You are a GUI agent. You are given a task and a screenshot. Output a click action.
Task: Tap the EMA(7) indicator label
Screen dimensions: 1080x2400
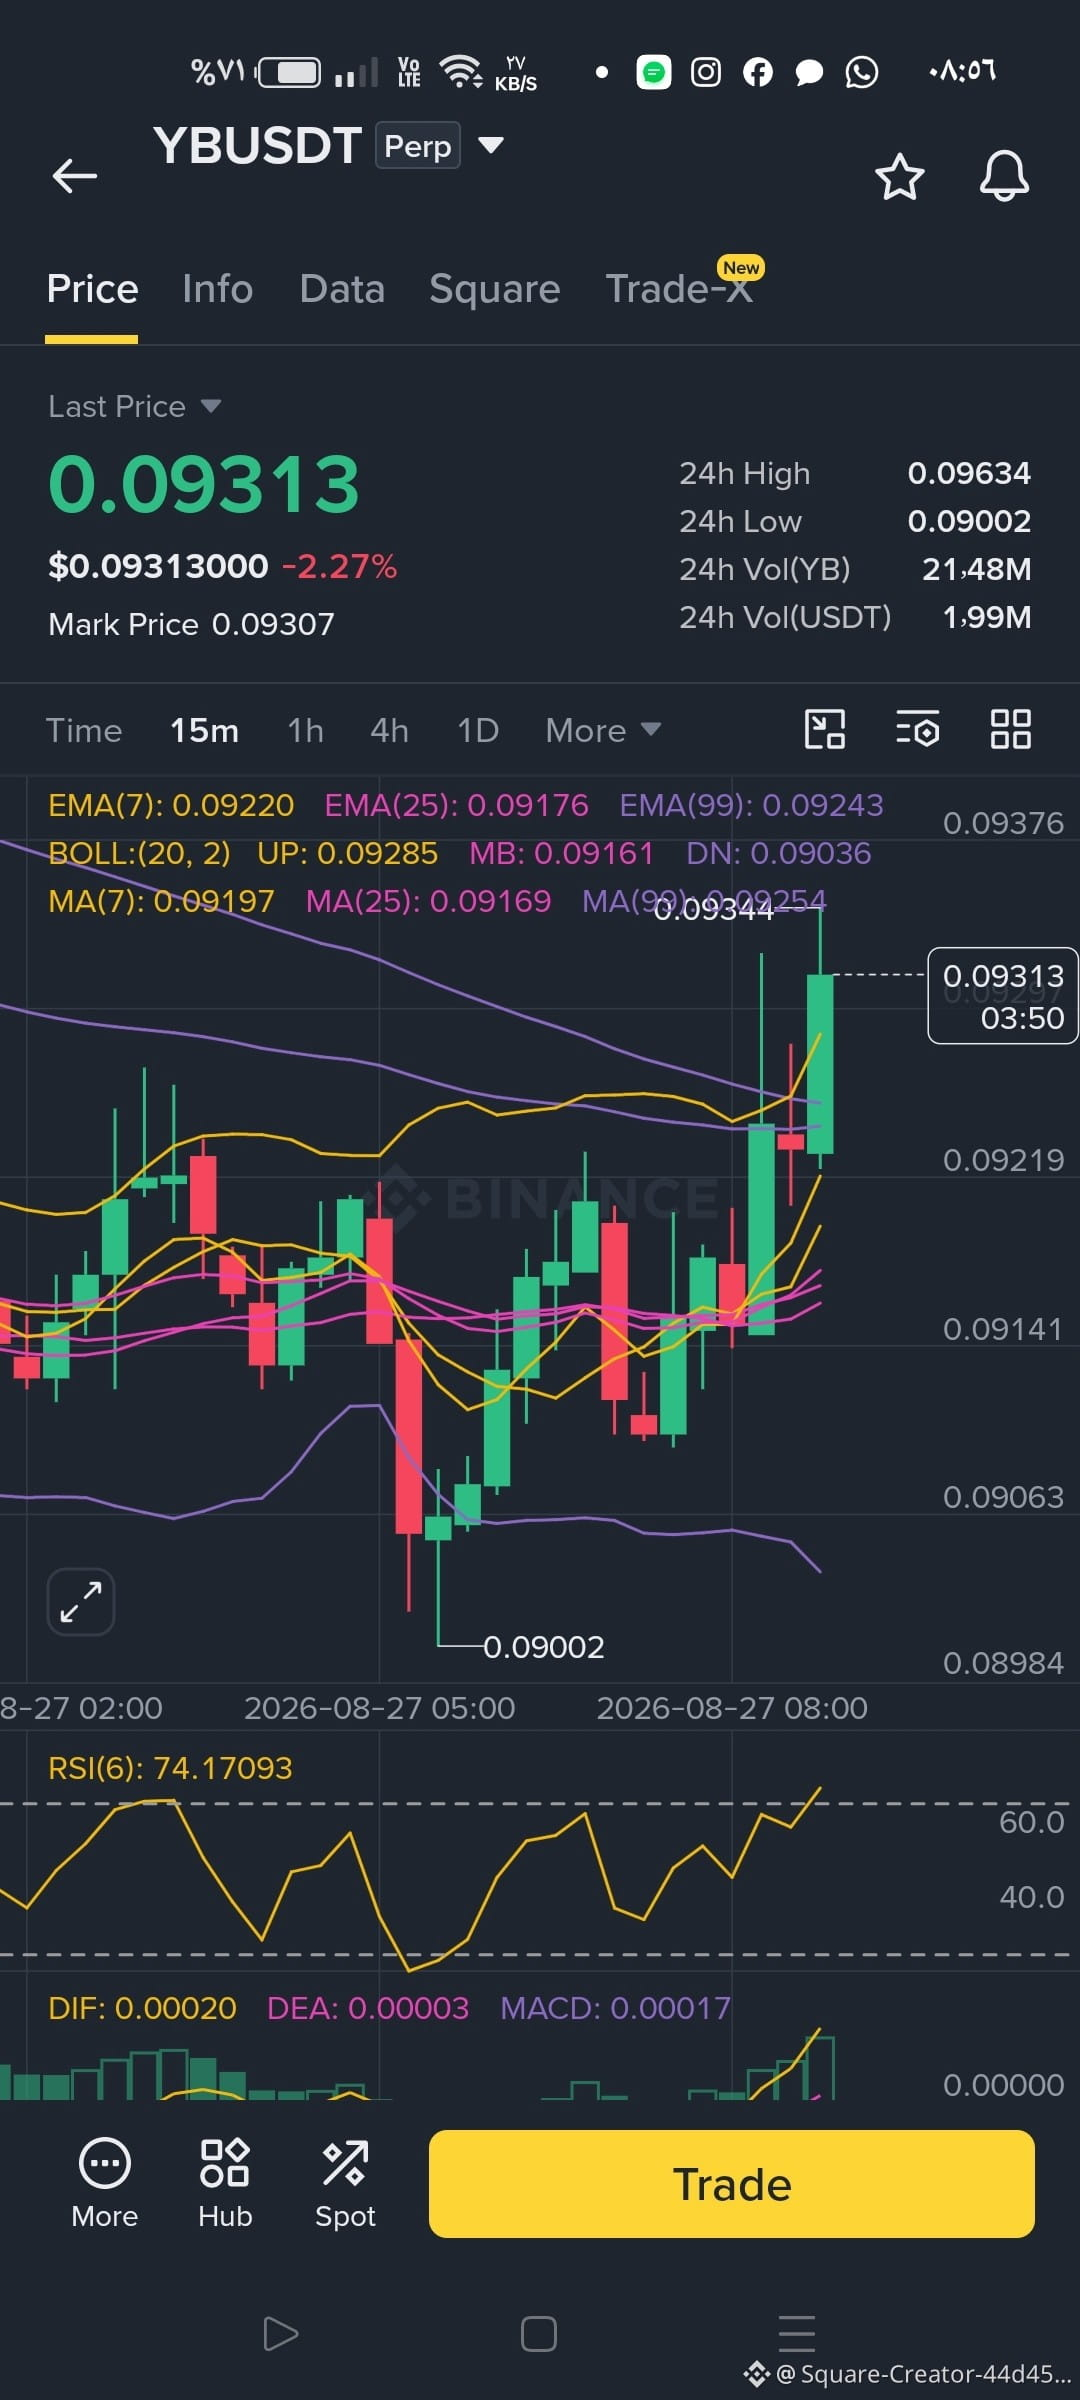171,806
